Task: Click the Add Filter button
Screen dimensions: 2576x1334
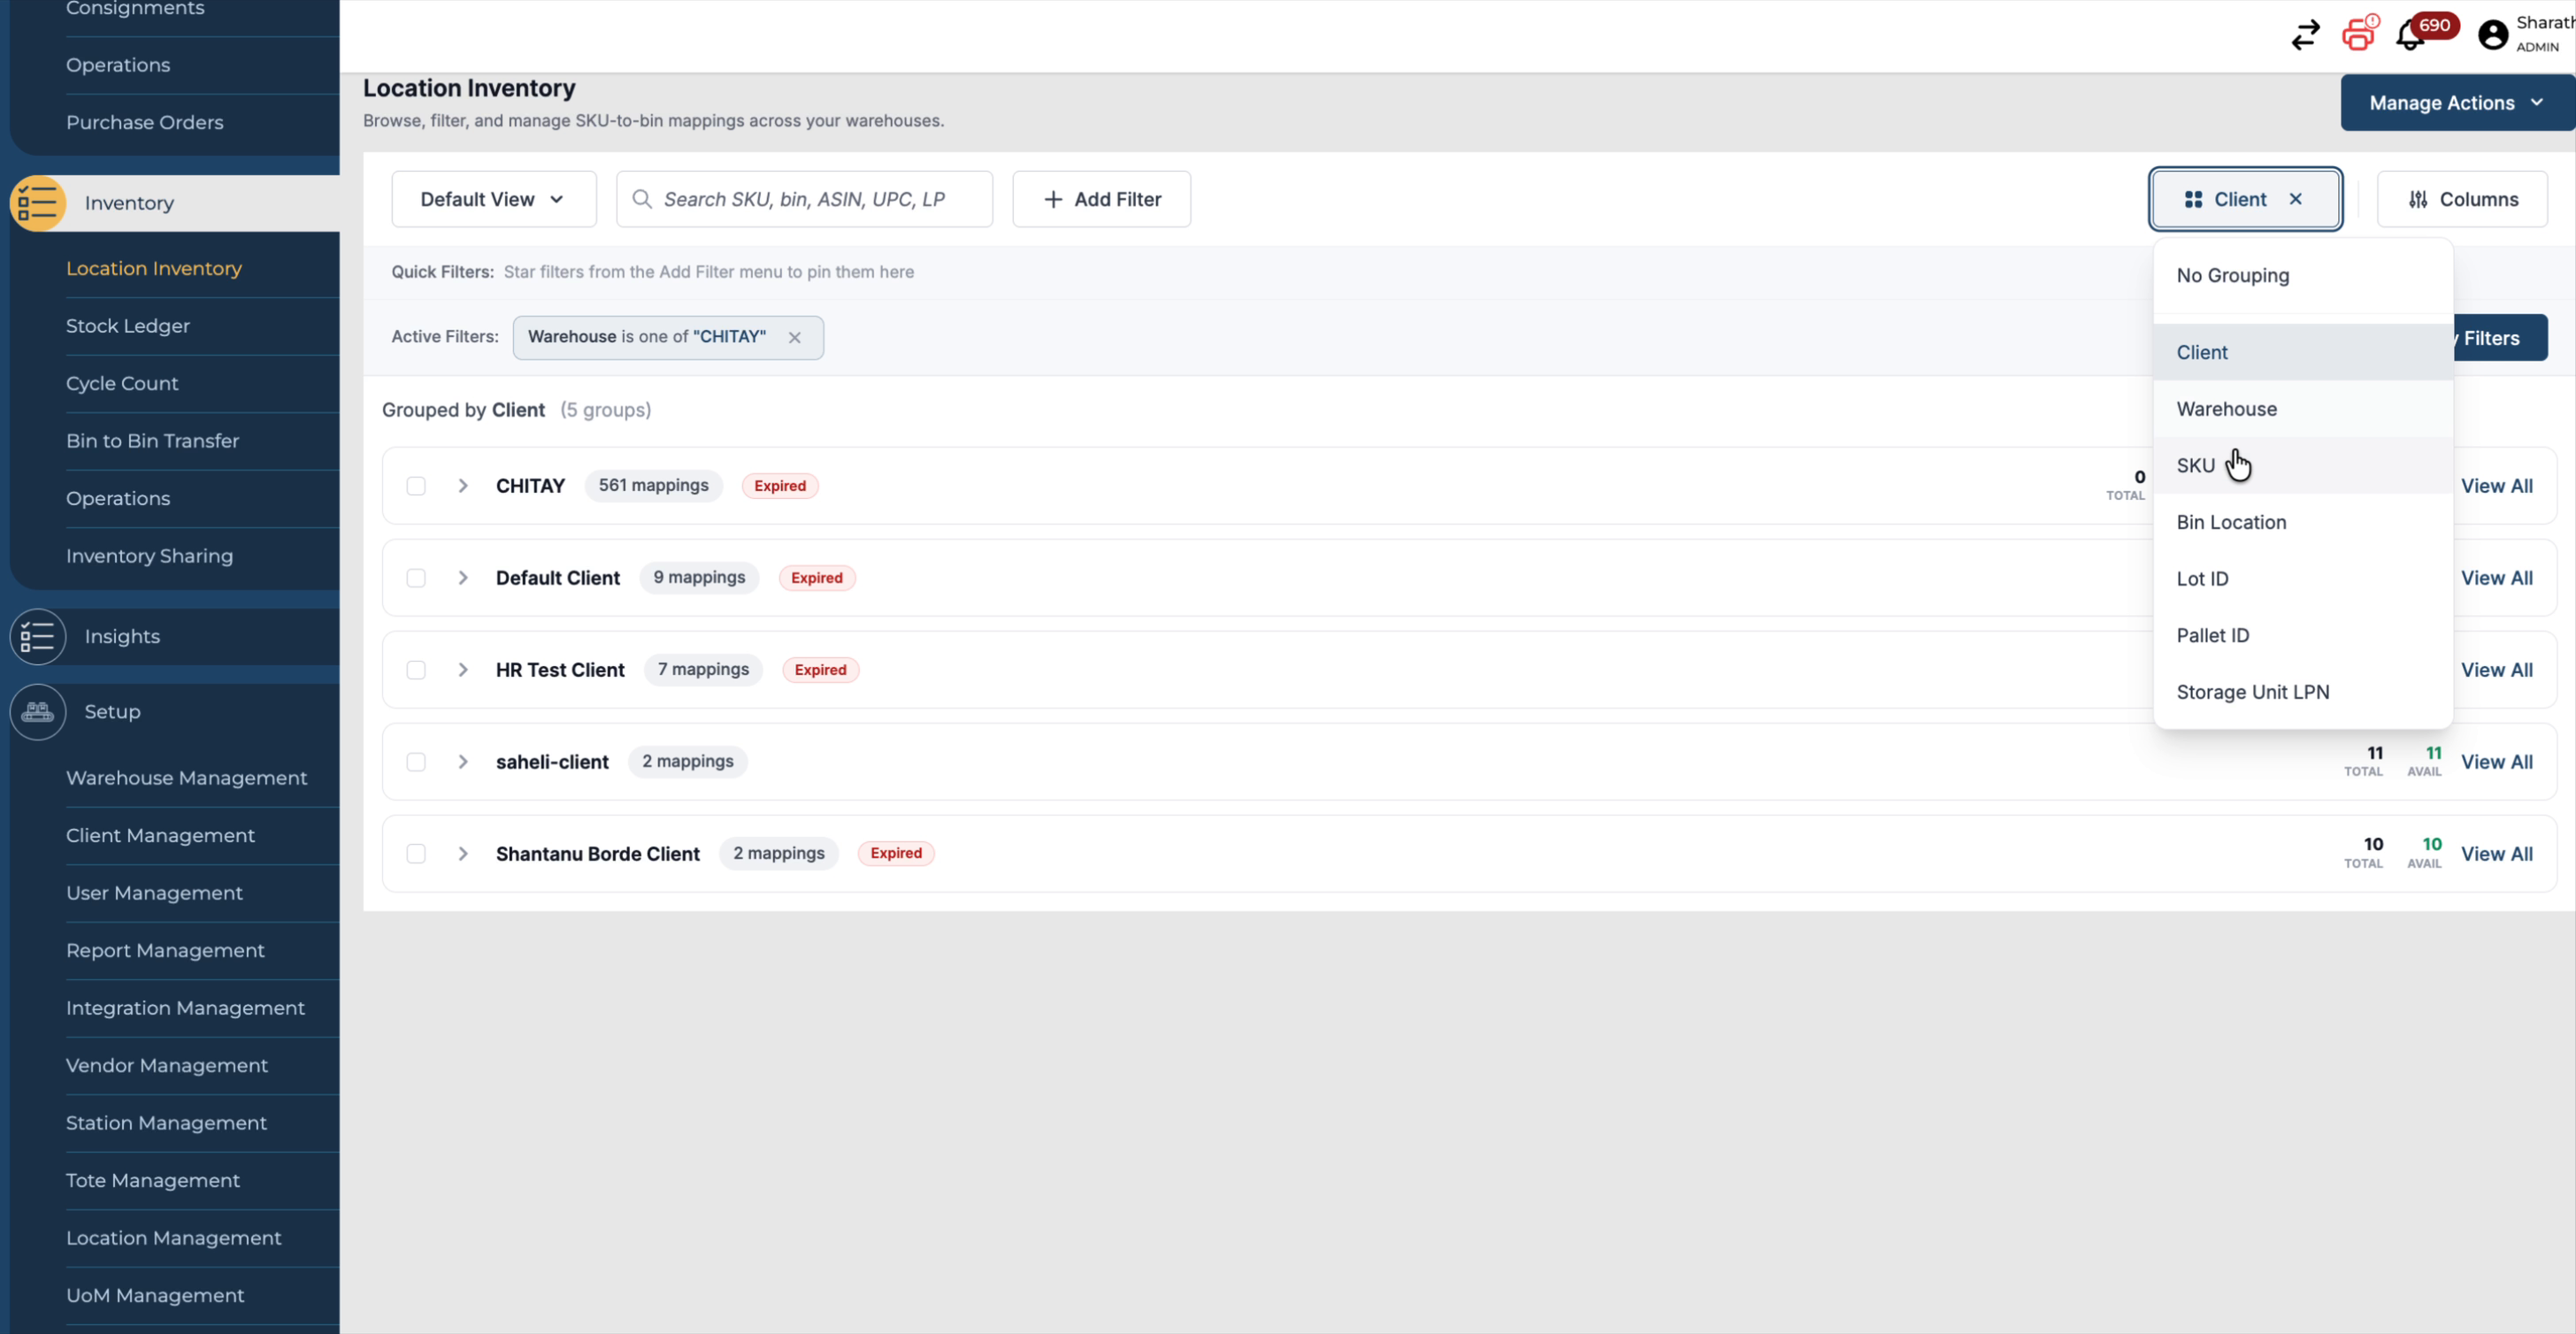Action: click(1101, 199)
